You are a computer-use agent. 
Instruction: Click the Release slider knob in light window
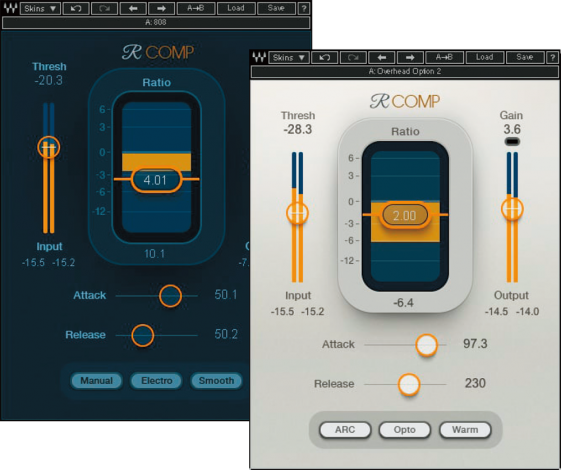click(x=409, y=385)
